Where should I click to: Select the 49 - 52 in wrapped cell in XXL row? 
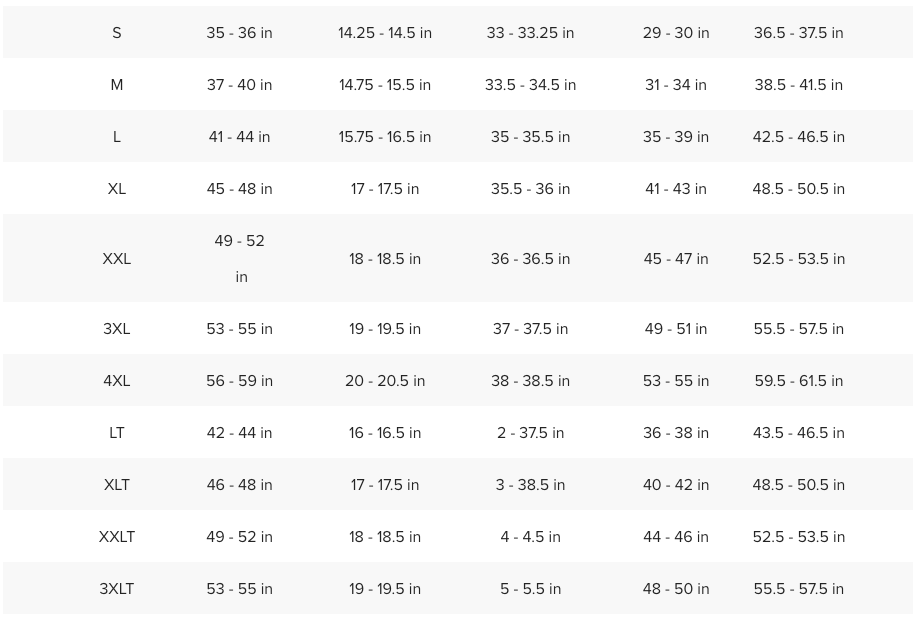[x=239, y=259]
